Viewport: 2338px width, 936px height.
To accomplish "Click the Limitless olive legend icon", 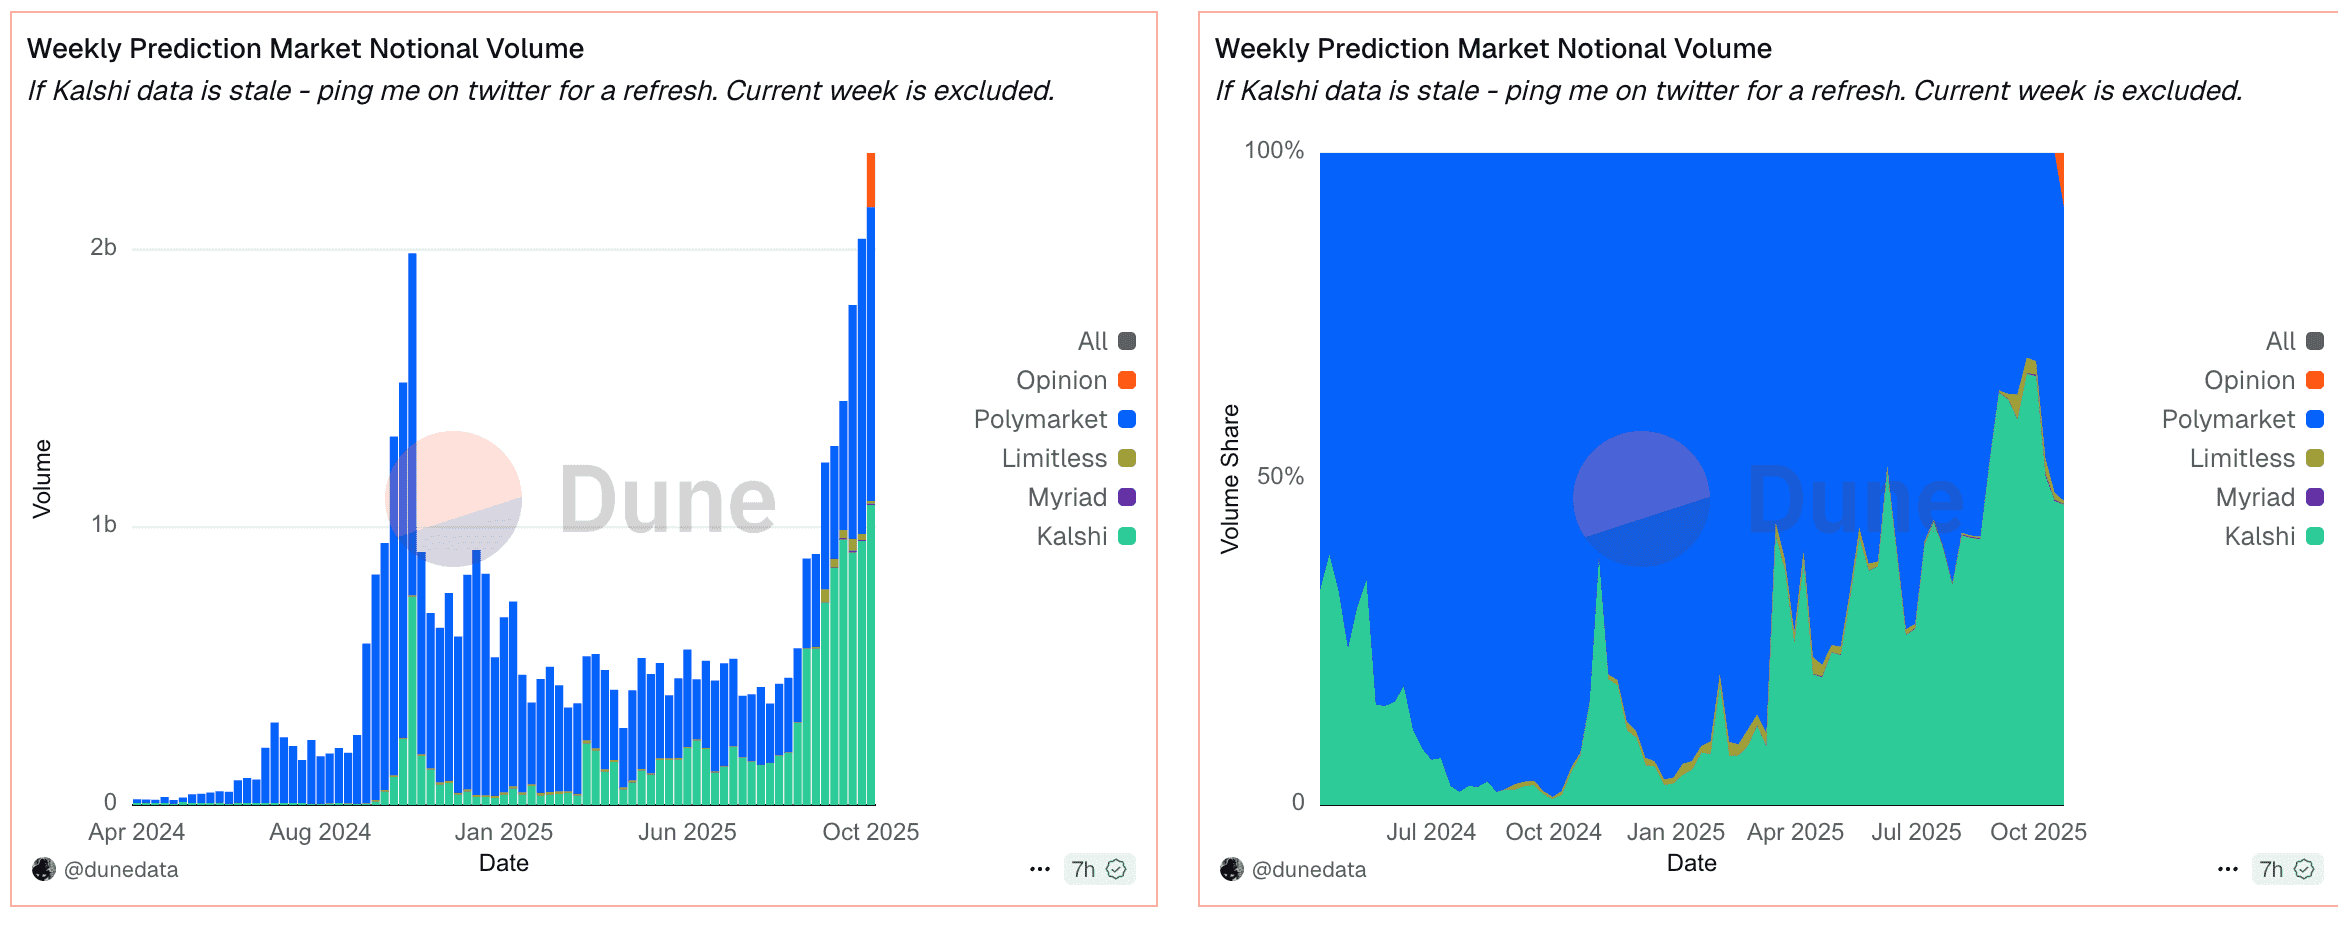I will 1127,458.
